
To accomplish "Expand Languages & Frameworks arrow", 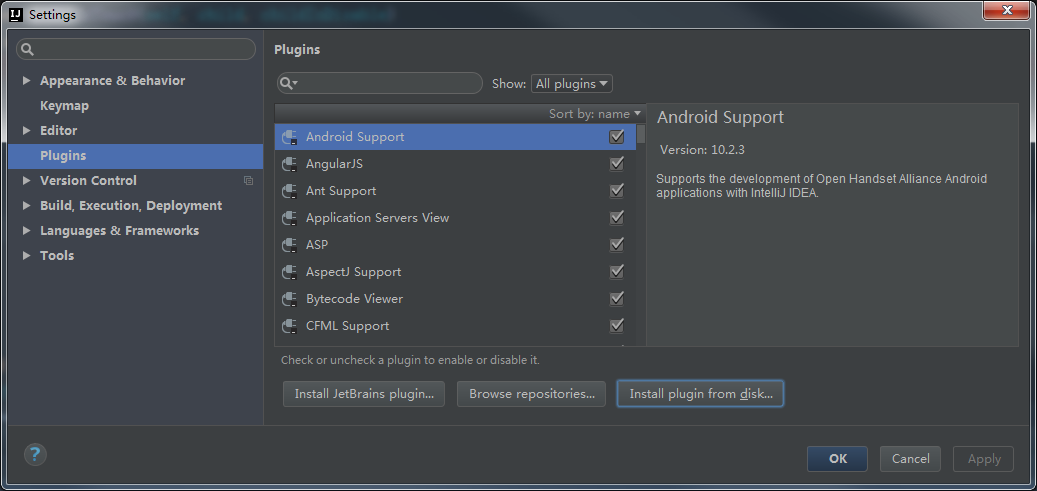I will click(26, 231).
